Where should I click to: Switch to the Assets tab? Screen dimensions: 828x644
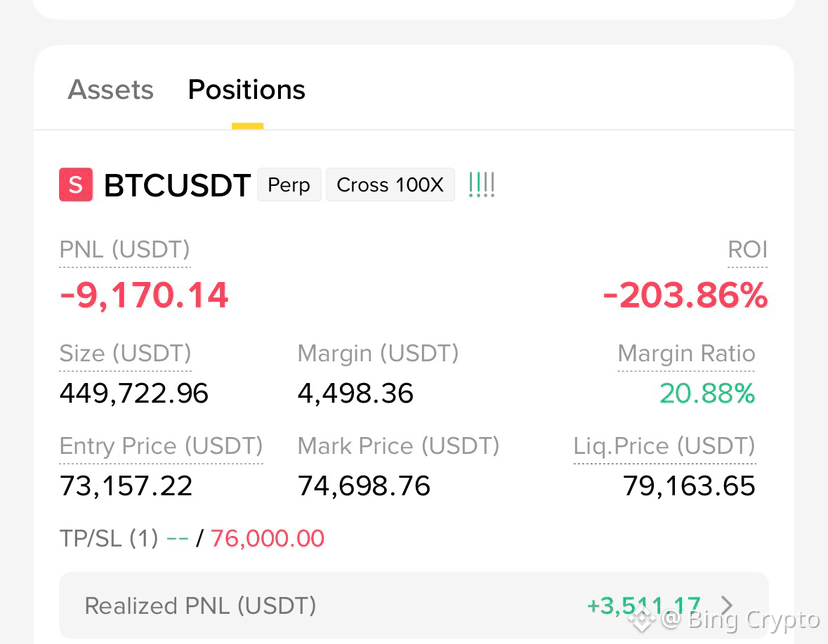click(110, 90)
